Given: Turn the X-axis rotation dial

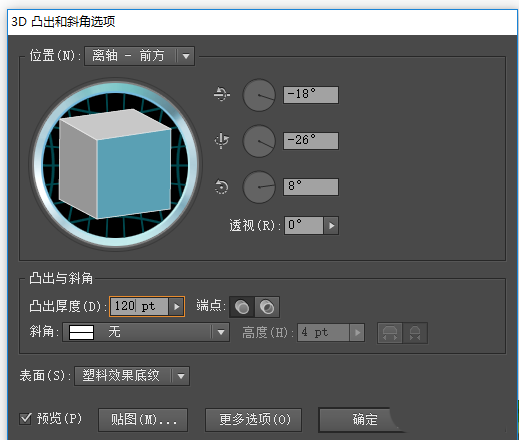Looking at the screenshot, I should [x=259, y=95].
